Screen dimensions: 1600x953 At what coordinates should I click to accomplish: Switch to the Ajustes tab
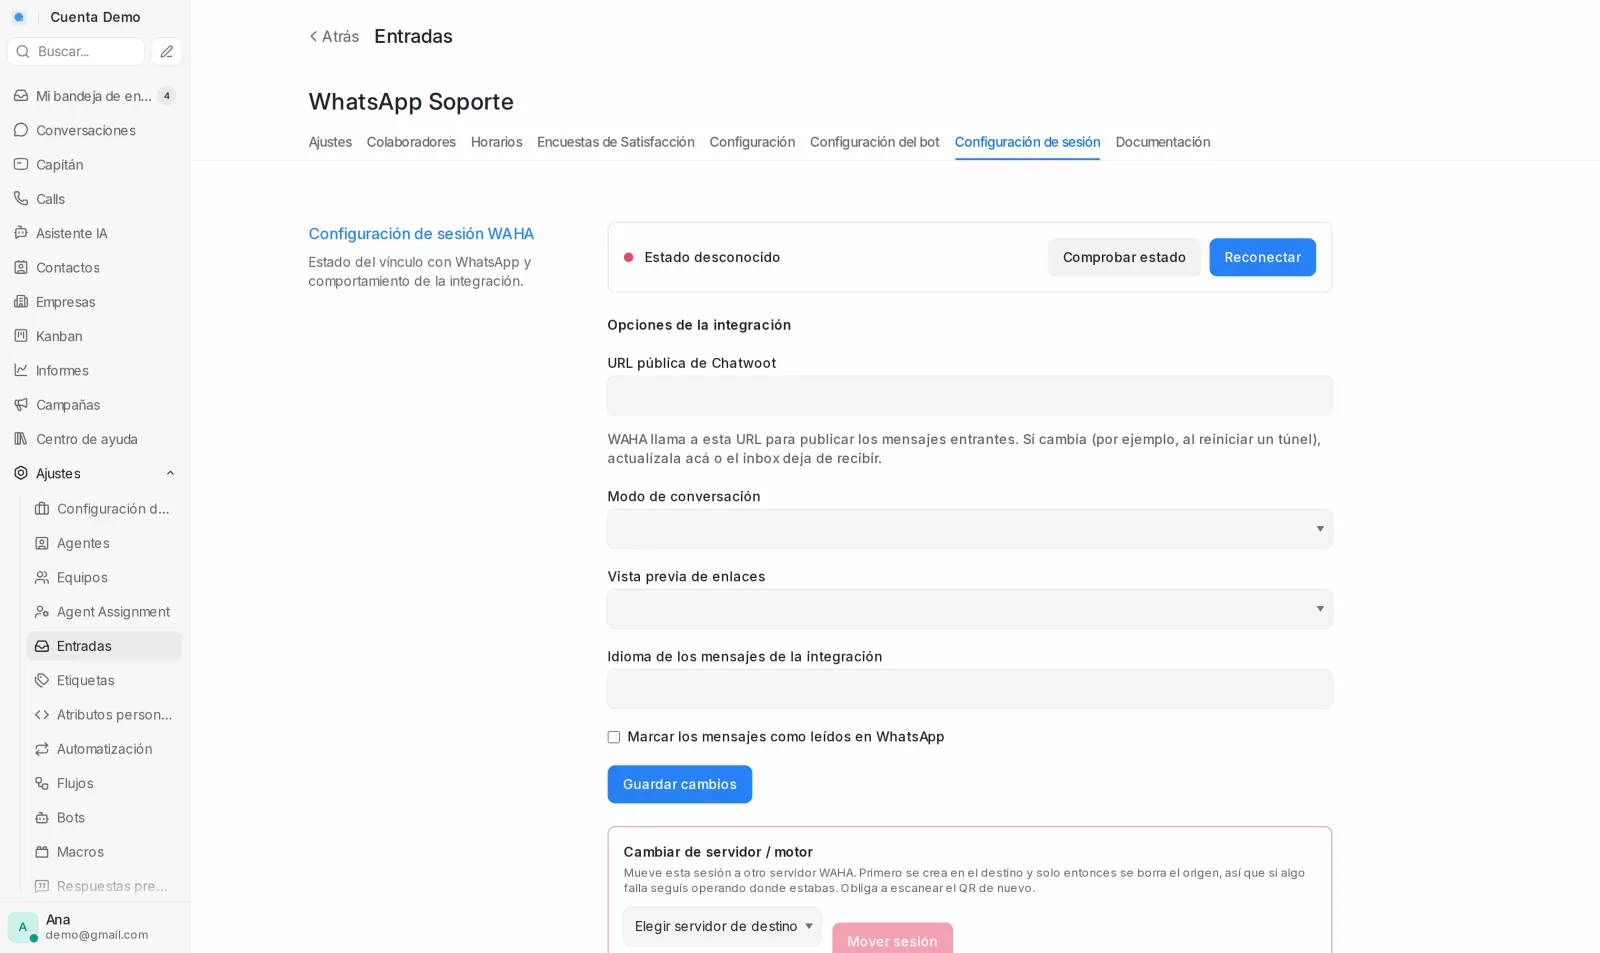330,142
